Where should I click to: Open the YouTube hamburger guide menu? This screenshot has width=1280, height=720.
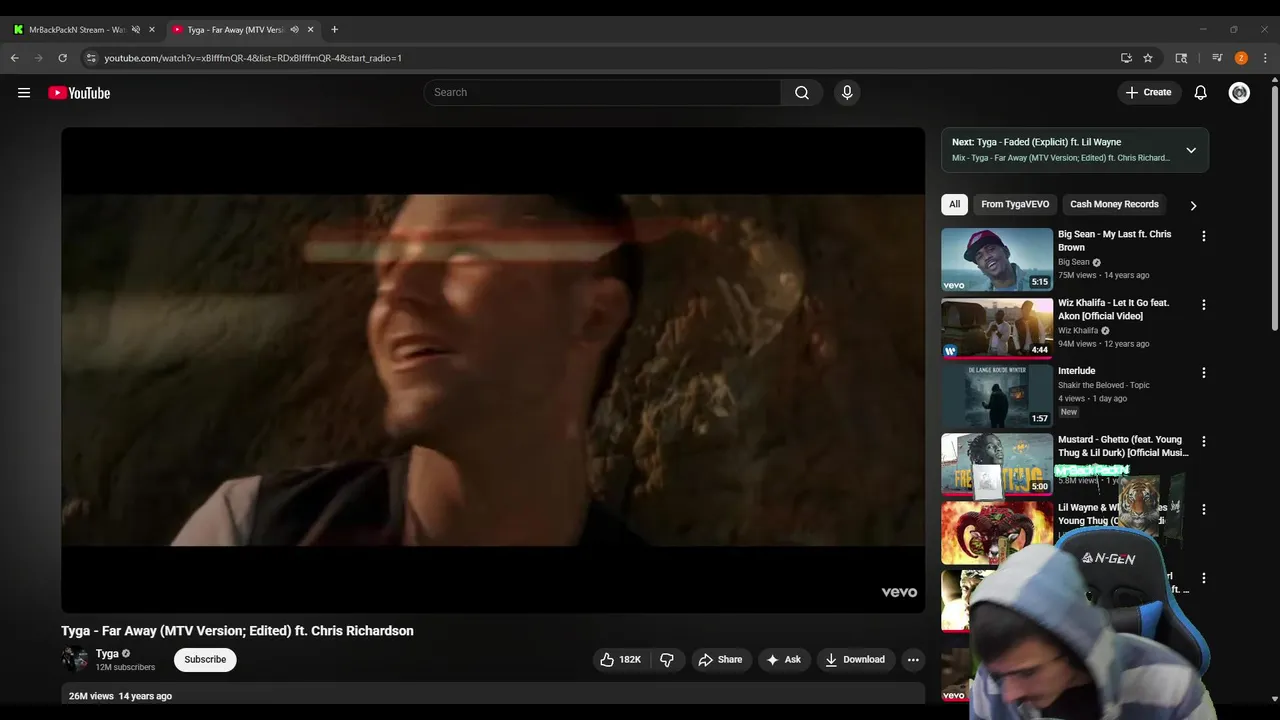[x=24, y=93]
